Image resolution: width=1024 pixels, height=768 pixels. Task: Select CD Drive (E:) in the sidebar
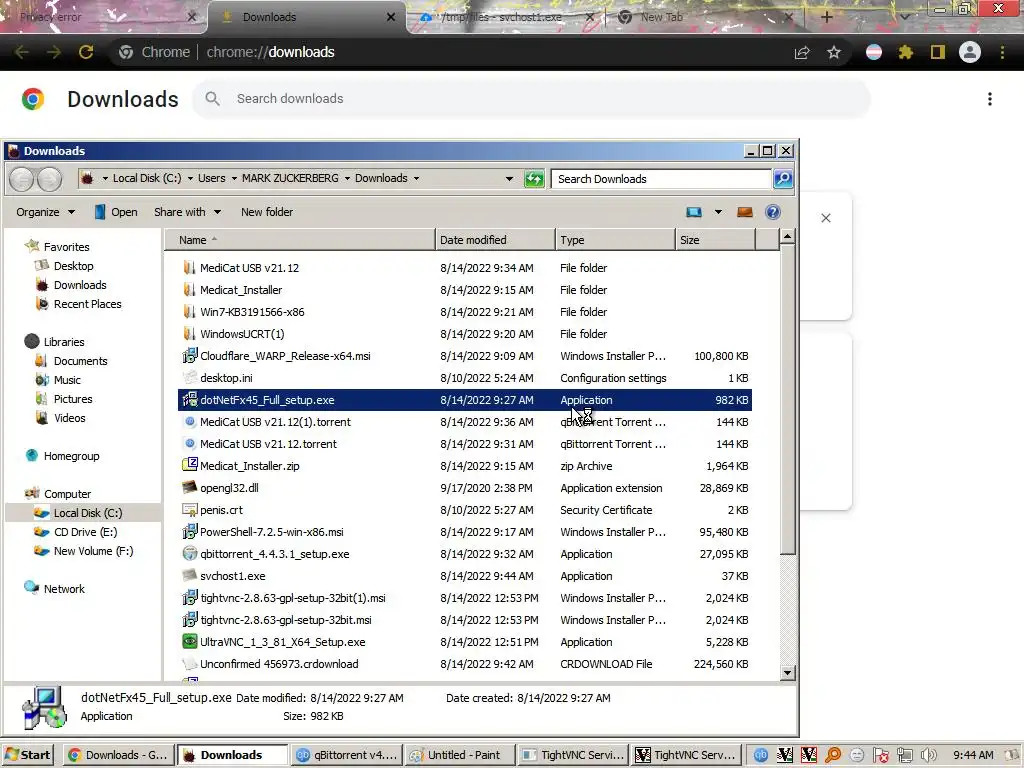[85, 532]
